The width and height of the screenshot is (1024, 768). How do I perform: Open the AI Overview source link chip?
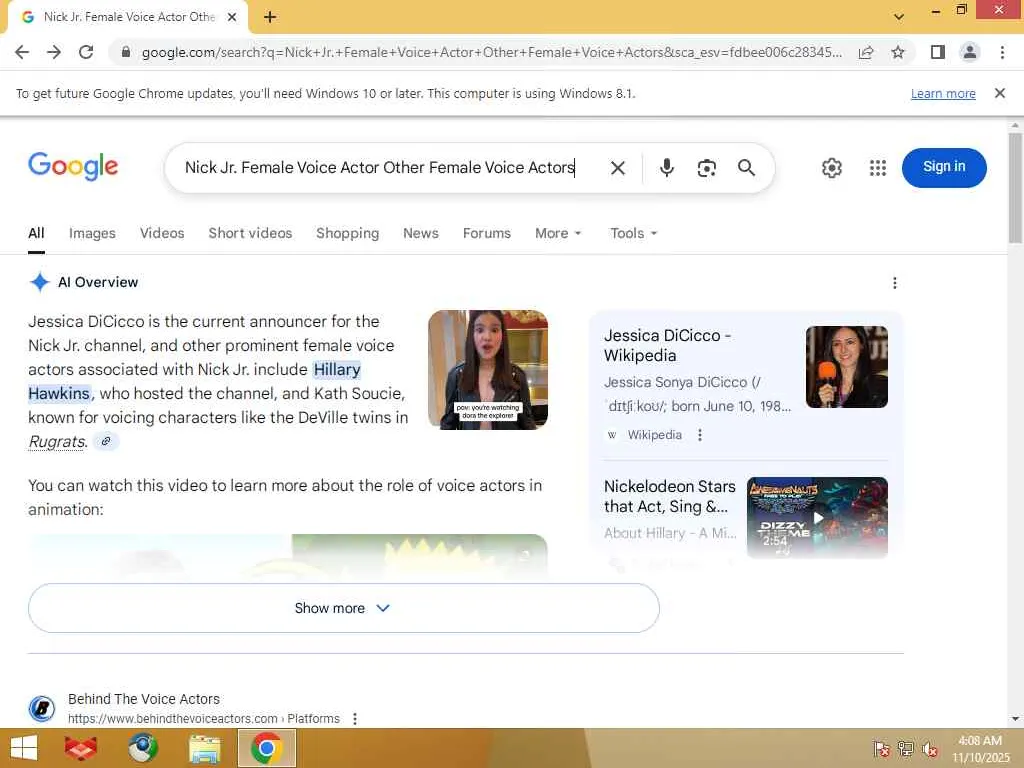coord(106,441)
